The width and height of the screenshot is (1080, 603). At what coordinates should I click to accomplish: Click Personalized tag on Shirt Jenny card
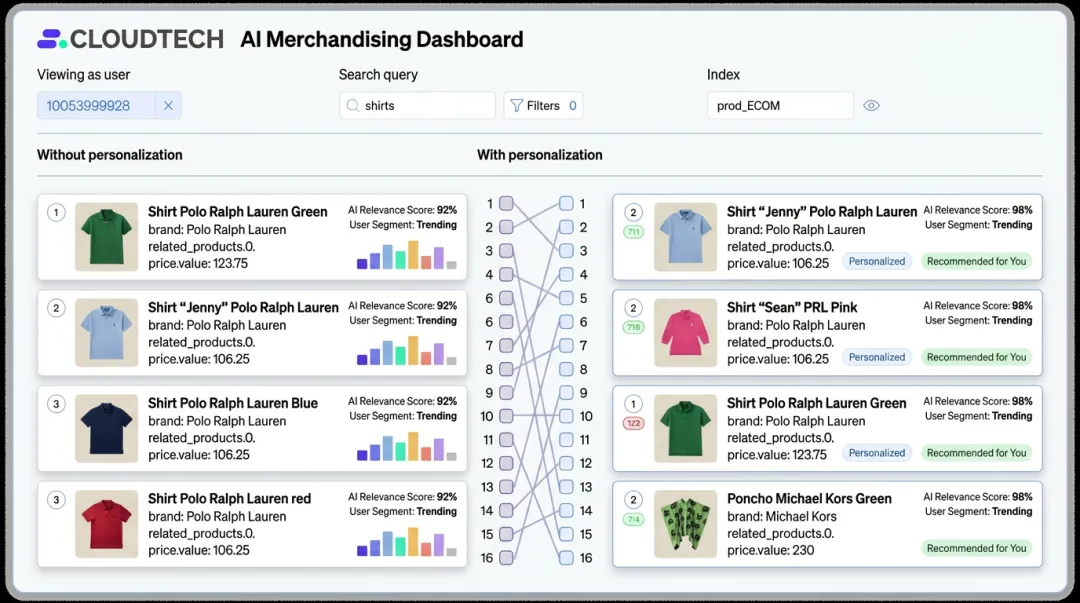click(x=877, y=261)
